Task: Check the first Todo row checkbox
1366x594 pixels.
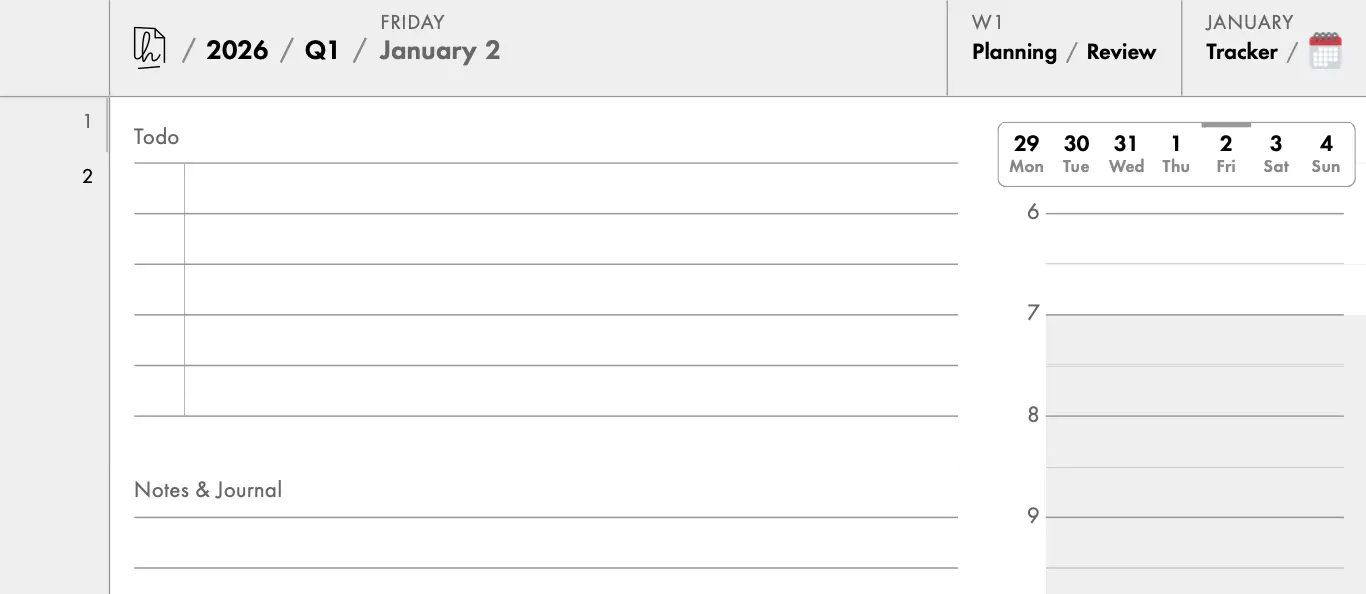Action: 159,188
